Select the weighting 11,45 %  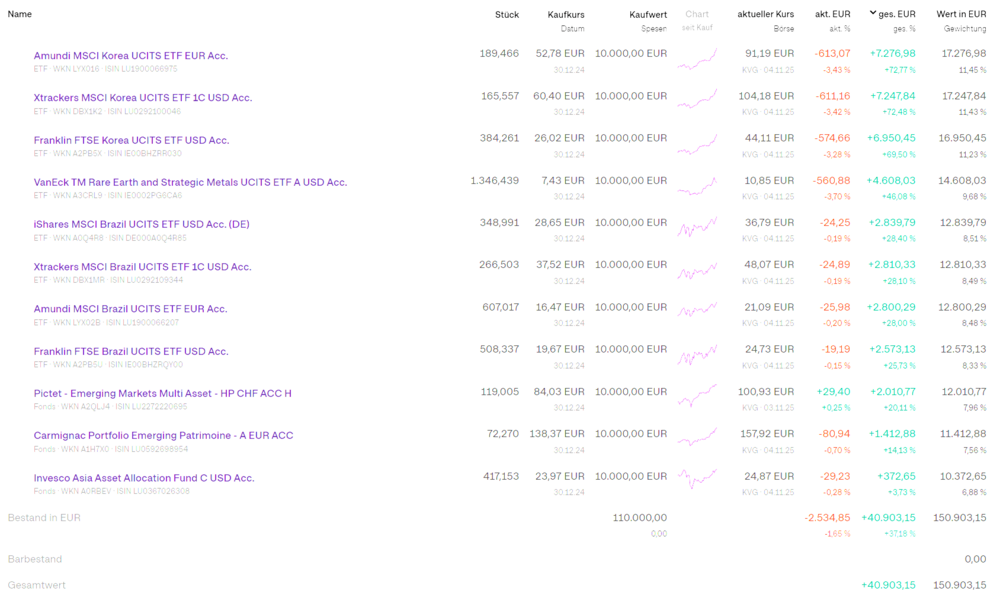(x=973, y=70)
